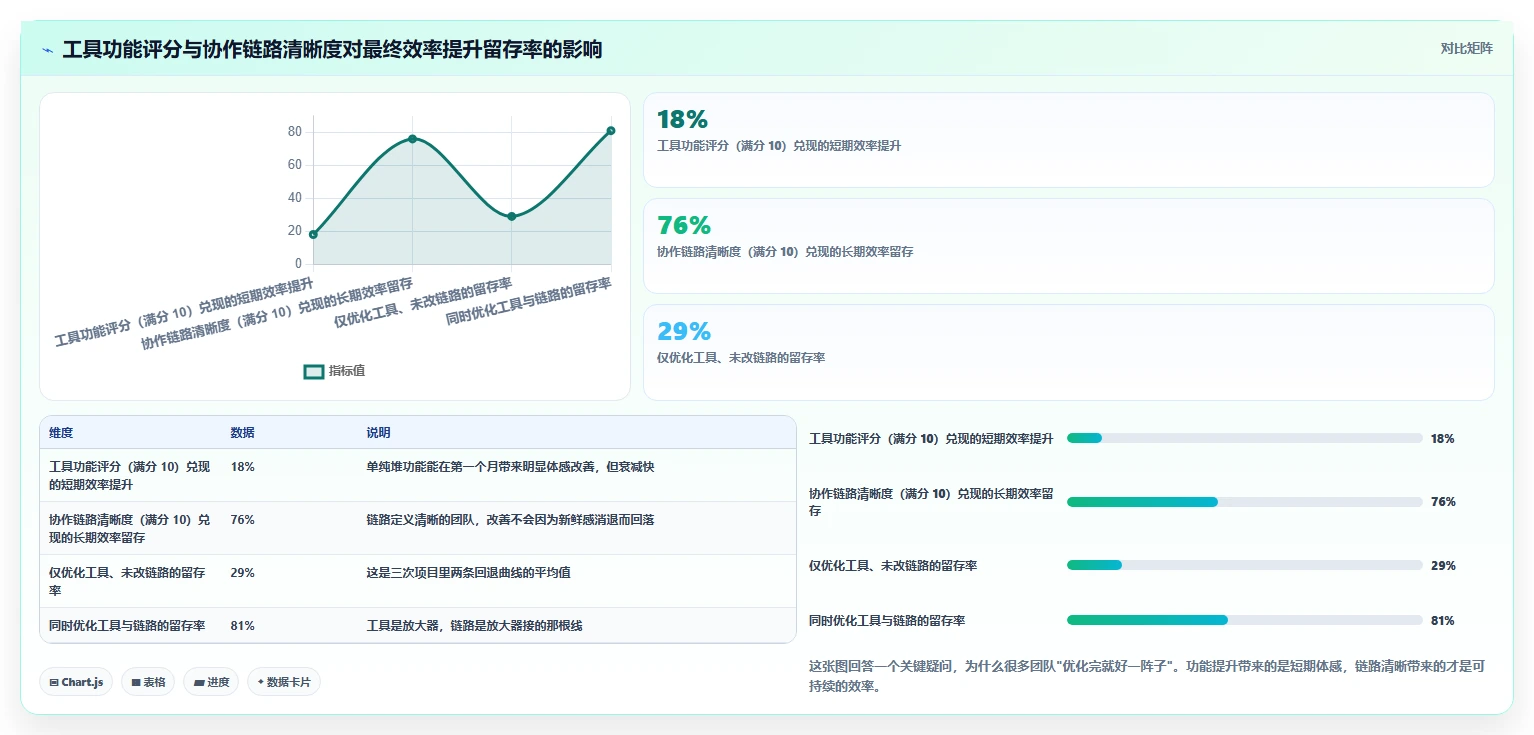
Task: Click the summary paragraph starting 这张图回答一个关键疑问
Action: coord(1147,675)
